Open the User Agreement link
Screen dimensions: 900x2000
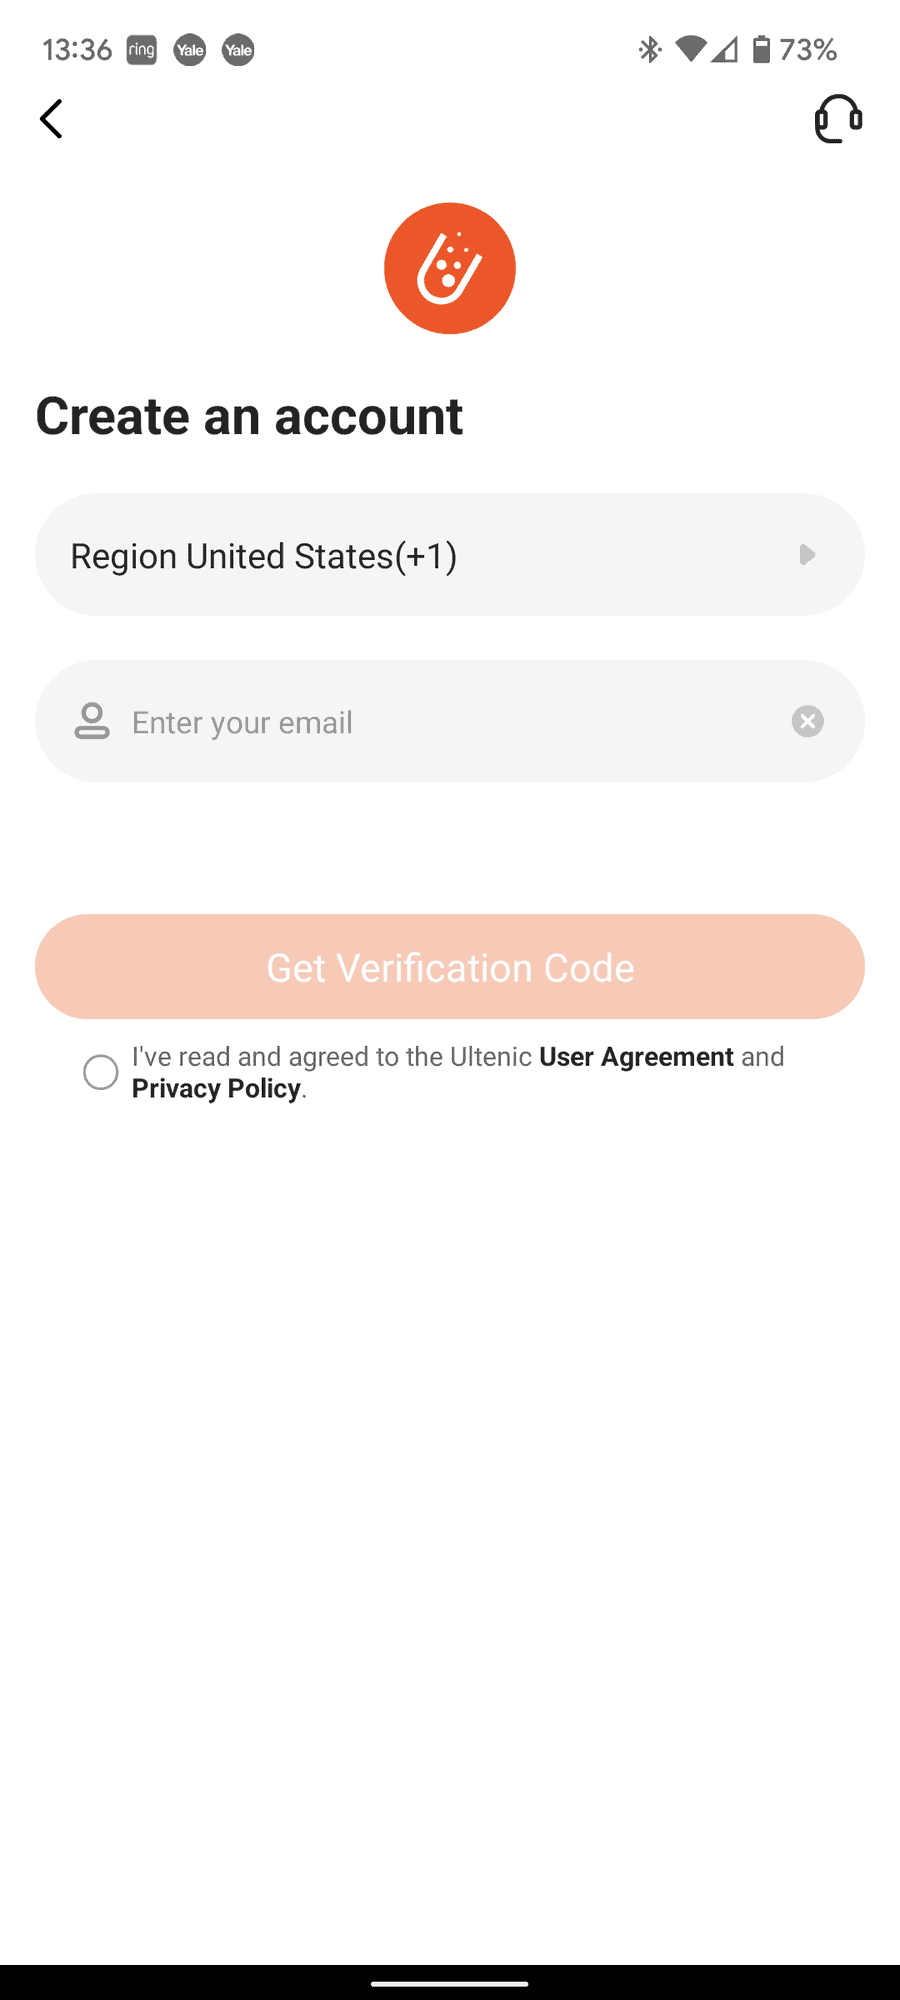636,1057
